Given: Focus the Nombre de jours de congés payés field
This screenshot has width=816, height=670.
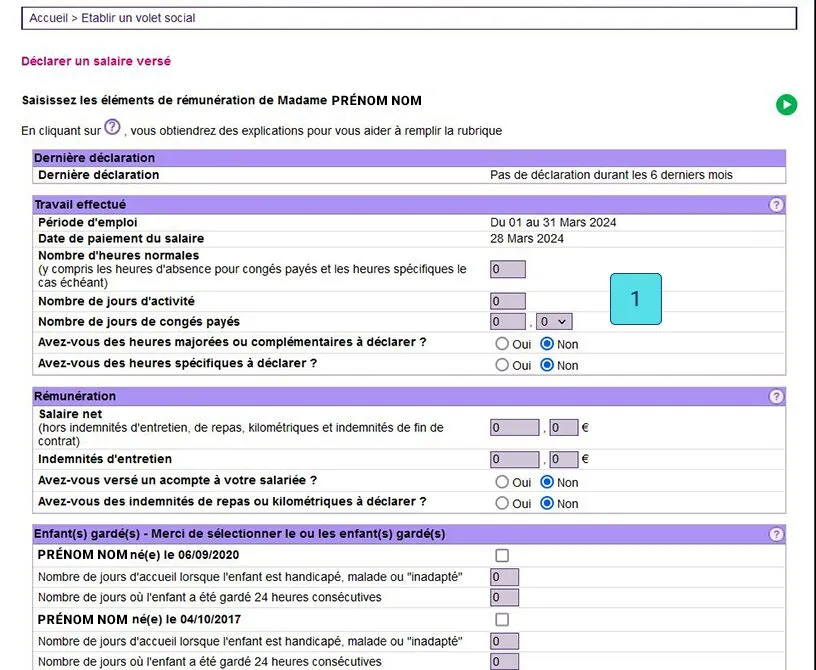Looking at the screenshot, I should click(x=507, y=322).
